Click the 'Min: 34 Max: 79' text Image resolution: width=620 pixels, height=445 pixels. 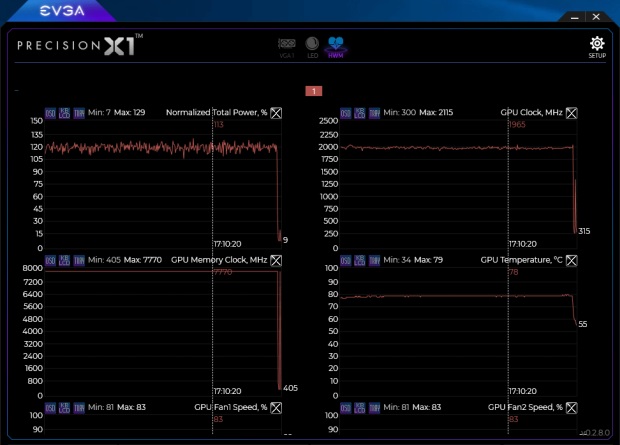413,260
